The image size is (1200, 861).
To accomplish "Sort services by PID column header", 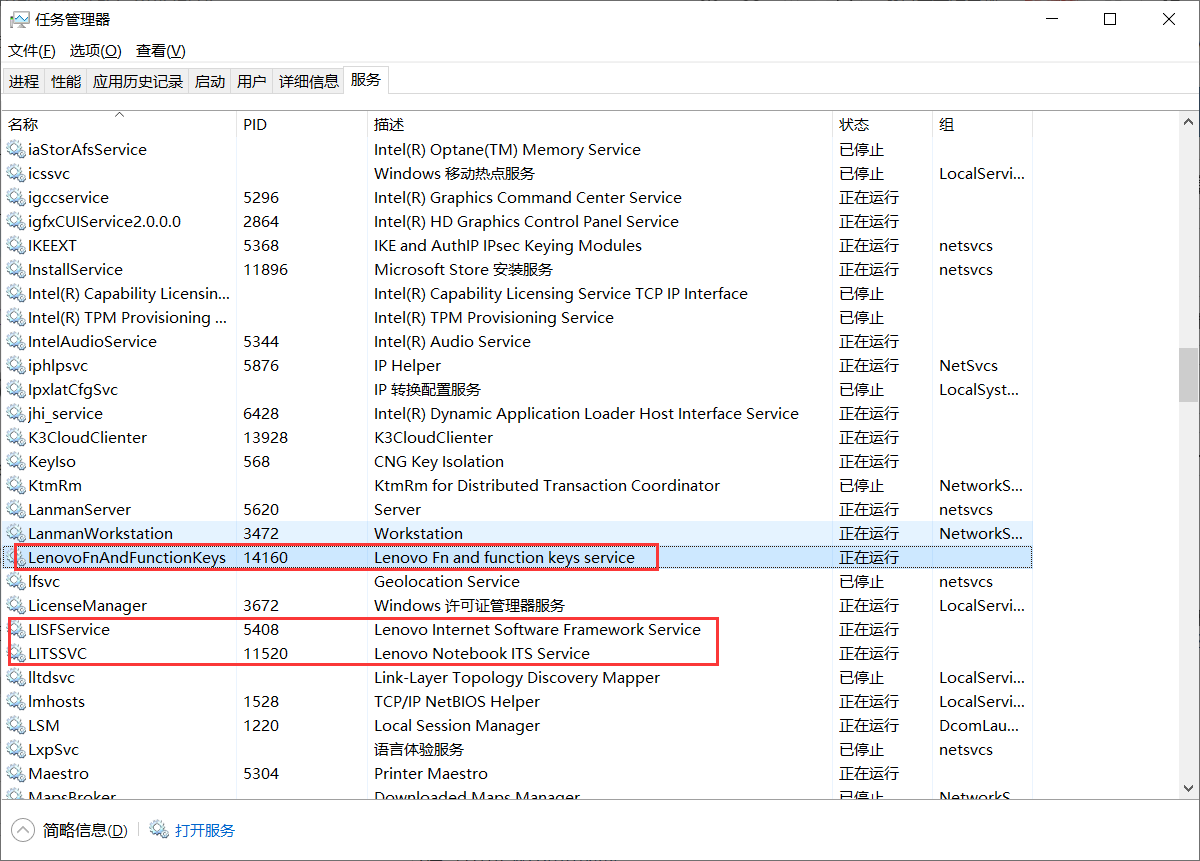I will [x=302, y=124].
